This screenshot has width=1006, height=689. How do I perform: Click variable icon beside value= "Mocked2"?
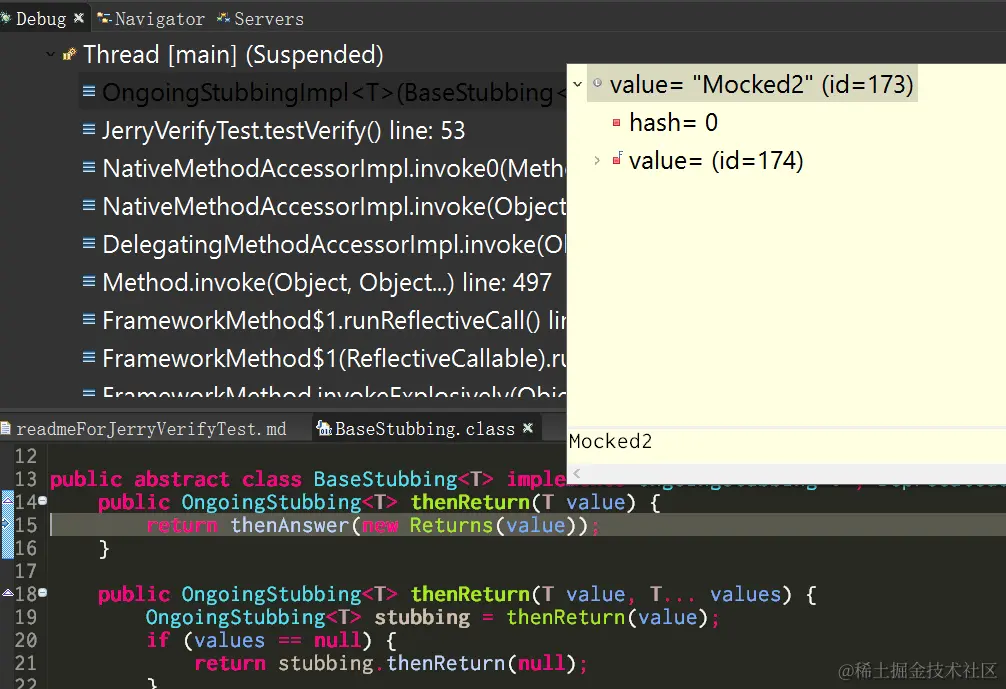[x=597, y=83]
